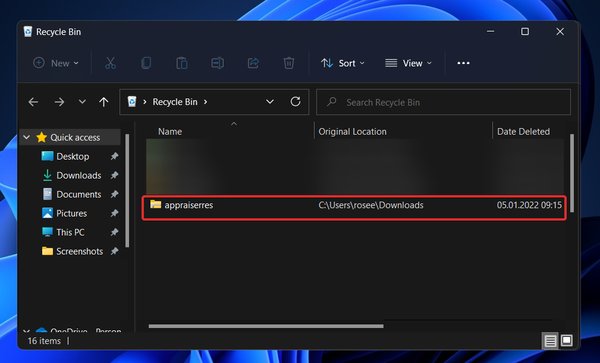Click the Rename icon in toolbar
The width and height of the screenshot is (600, 363).
point(217,63)
